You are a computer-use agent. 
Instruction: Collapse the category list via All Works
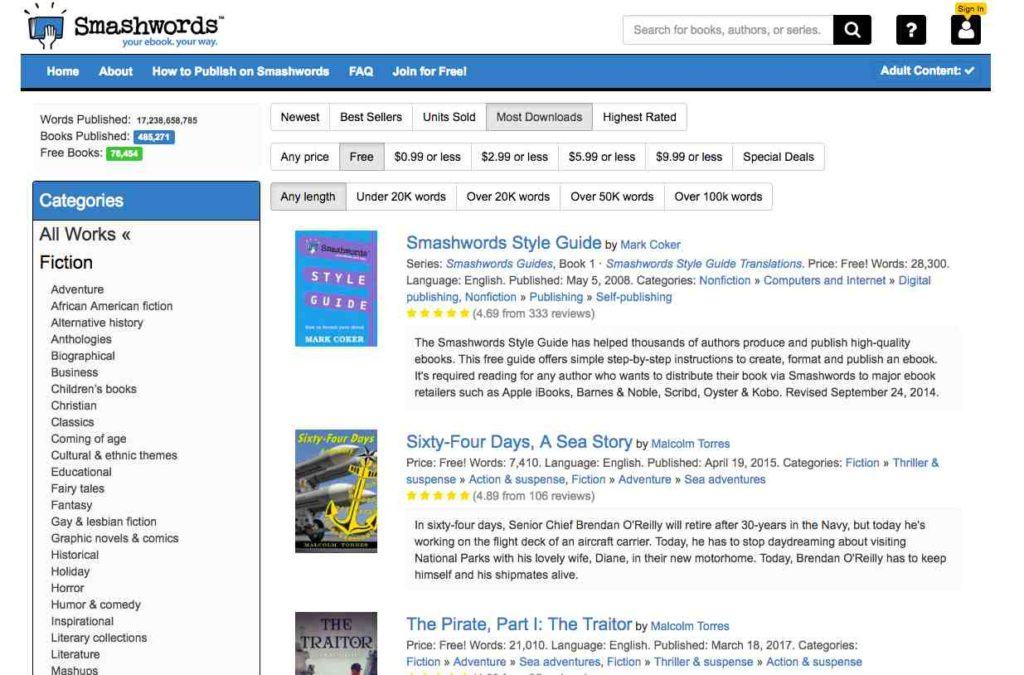click(x=85, y=234)
